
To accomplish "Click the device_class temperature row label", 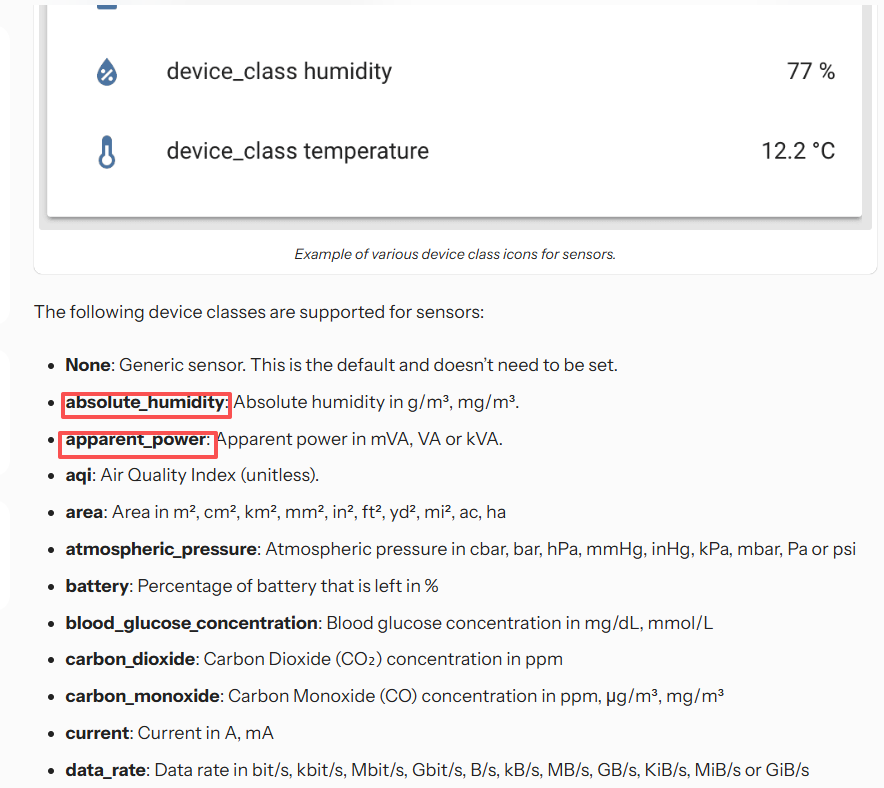I will [x=297, y=150].
